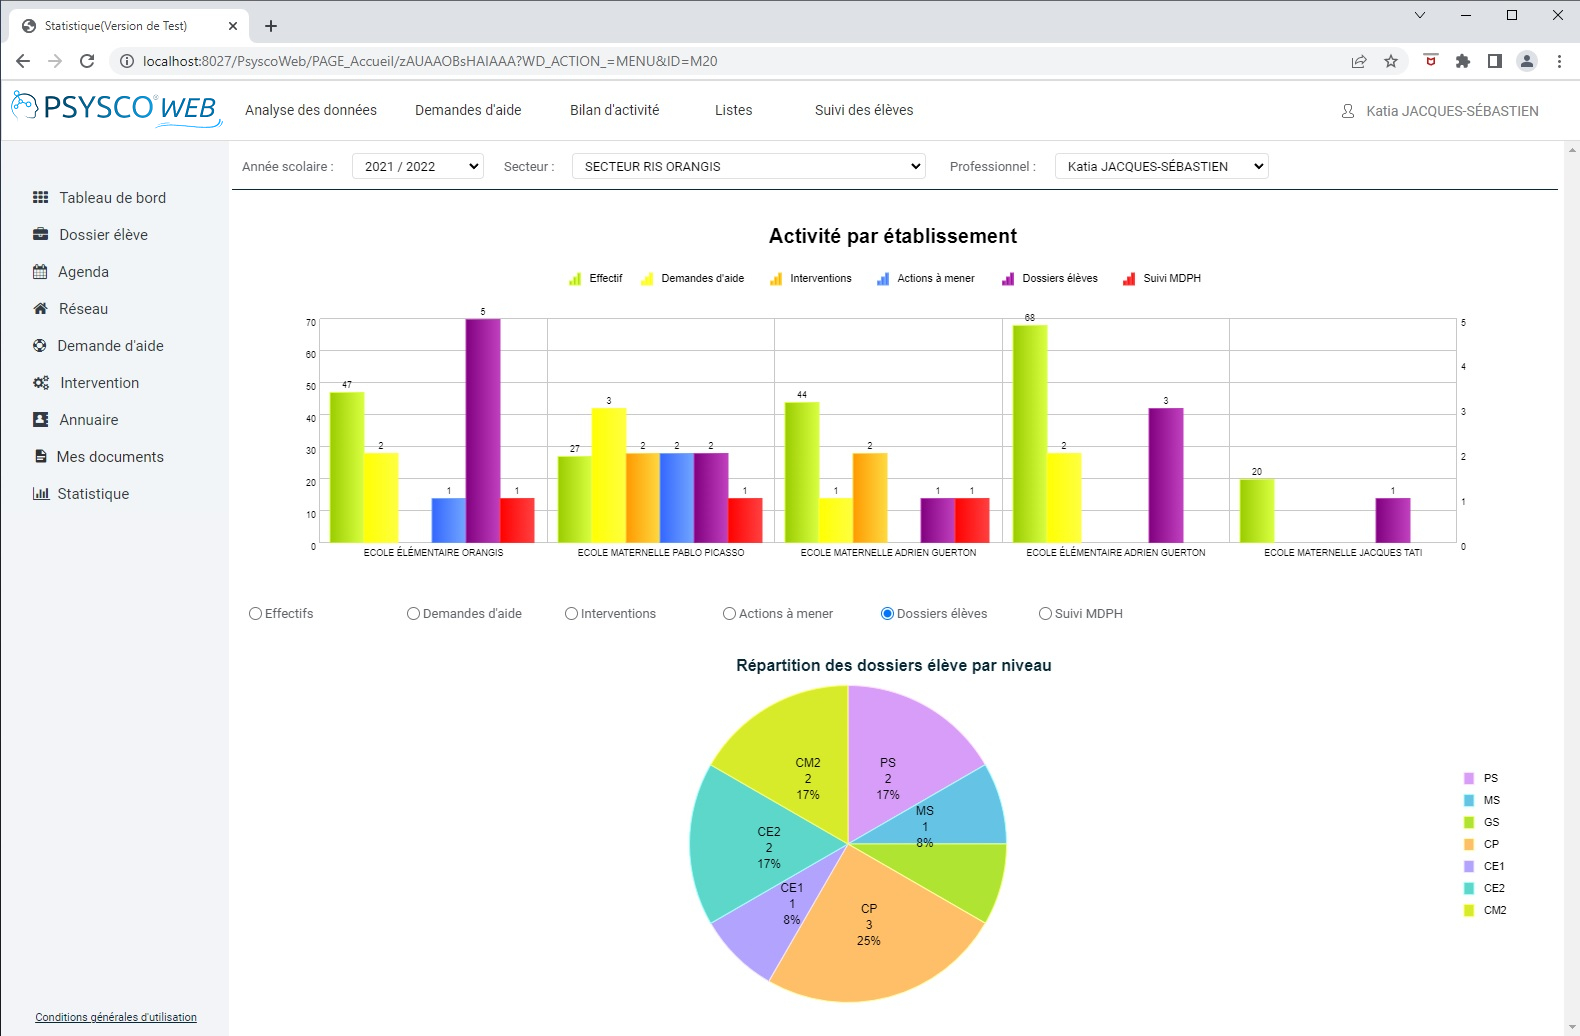Open Conditions générales d'utilisation link
Image resolution: width=1580 pixels, height=1036 pixels.
coord(116,1017)
